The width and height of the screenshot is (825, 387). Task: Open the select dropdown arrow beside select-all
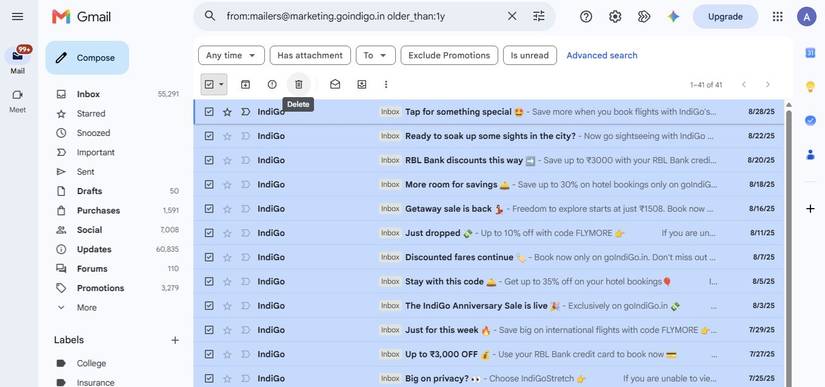[222, 84]
